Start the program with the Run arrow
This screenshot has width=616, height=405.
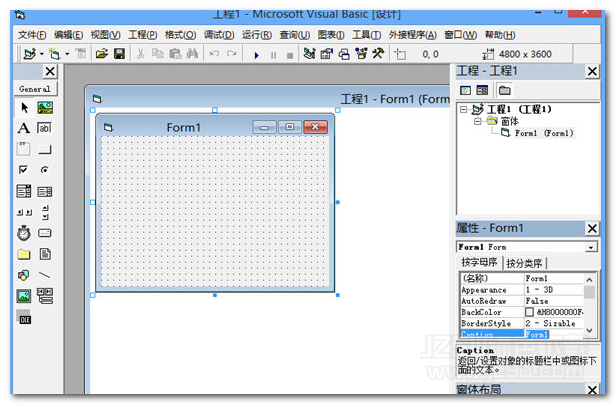coord(257,55)
